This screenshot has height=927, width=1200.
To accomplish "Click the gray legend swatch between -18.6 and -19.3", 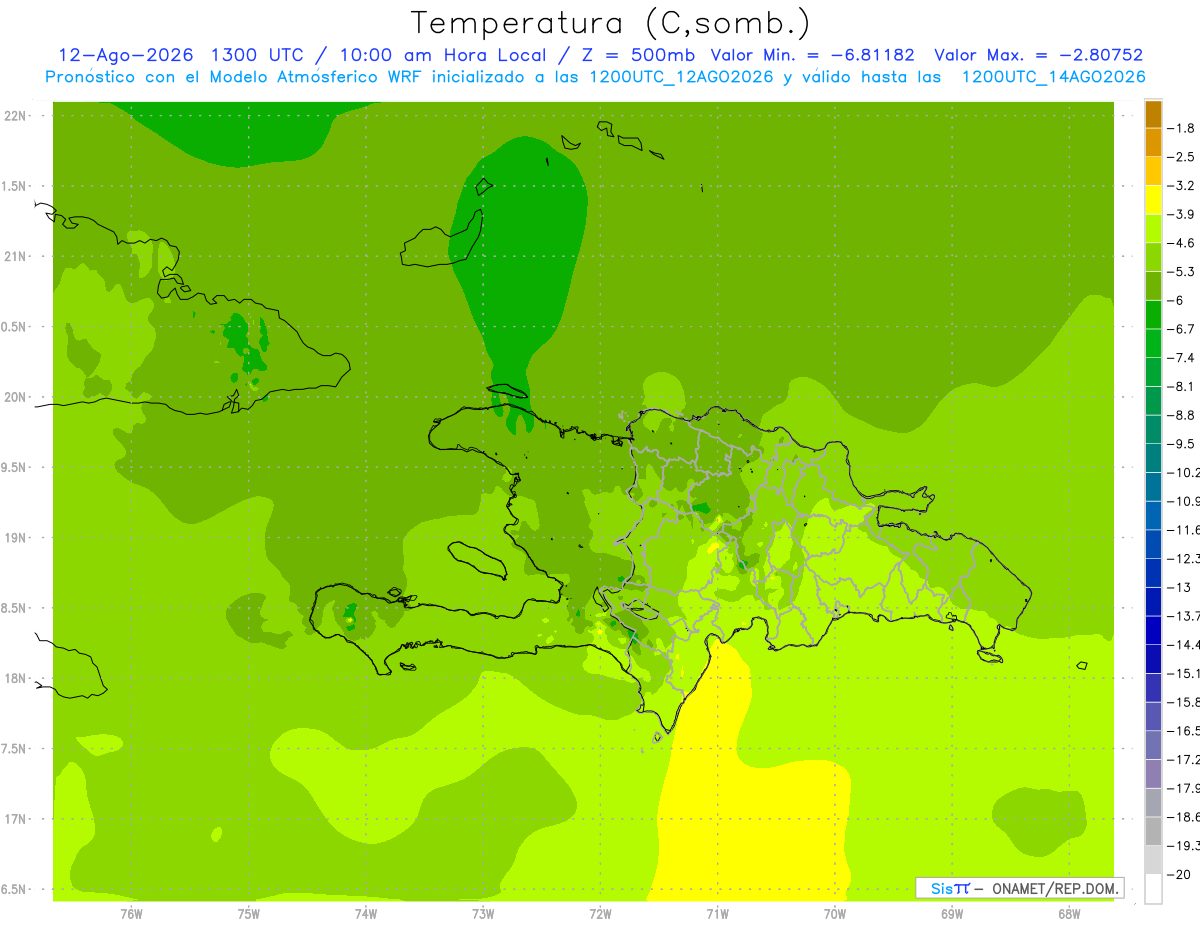I will [1153, 831].
